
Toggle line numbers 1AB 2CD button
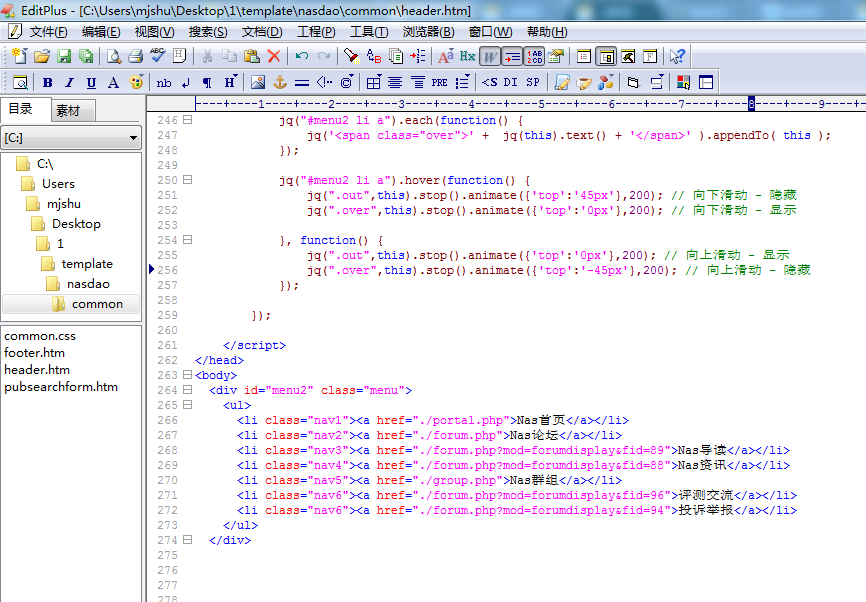click(534, 56)
